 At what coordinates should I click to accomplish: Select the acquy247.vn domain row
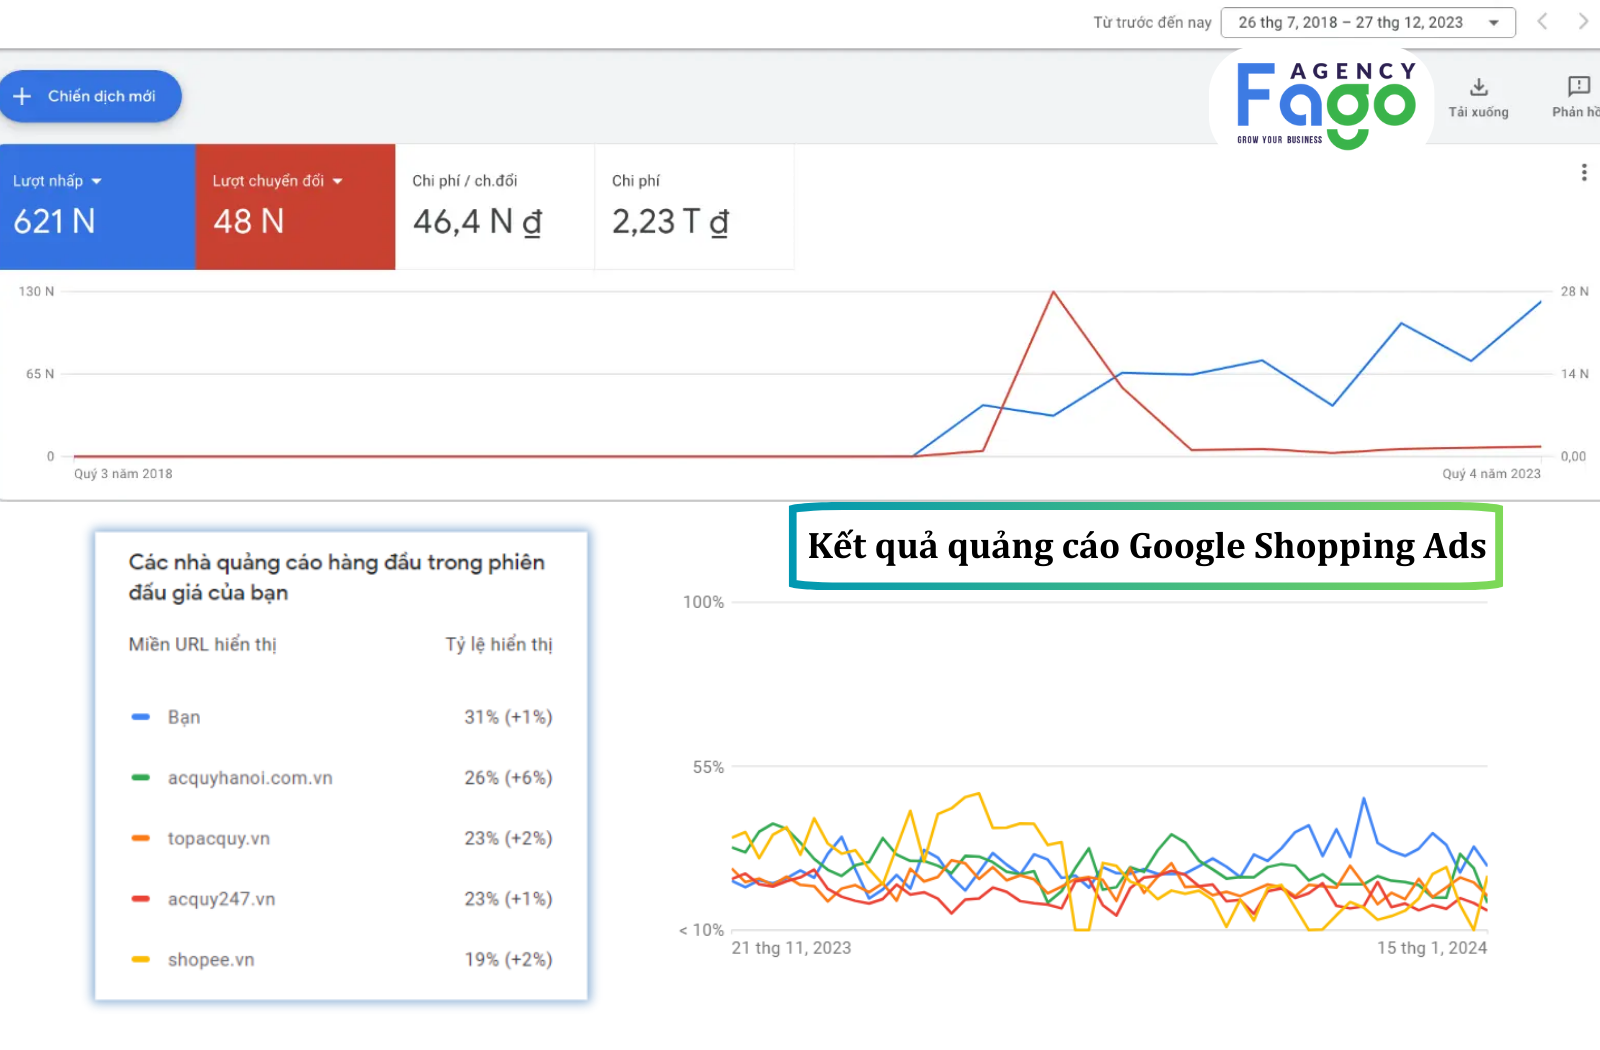click(221, 899)
